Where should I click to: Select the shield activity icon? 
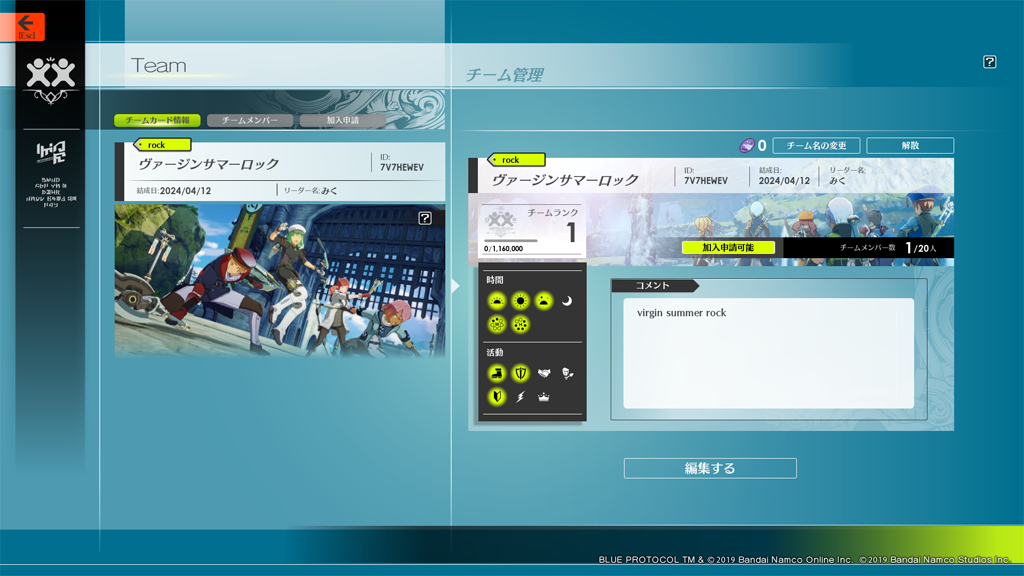pos(520,373)
